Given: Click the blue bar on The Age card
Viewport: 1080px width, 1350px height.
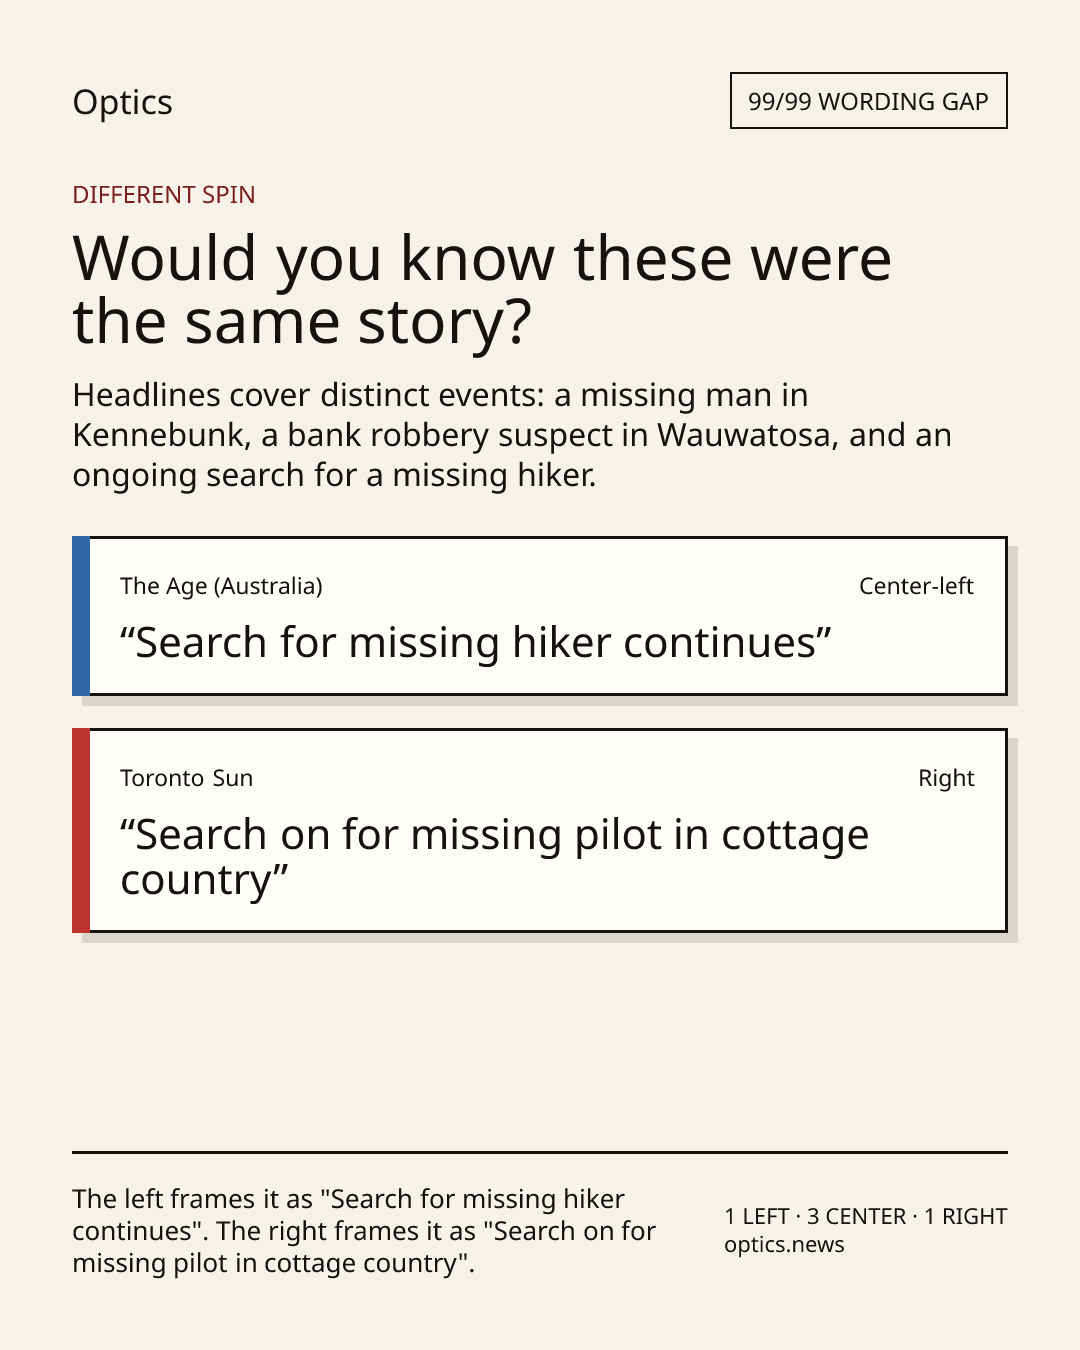Looking at the screenshot, I should pos(81,616).
